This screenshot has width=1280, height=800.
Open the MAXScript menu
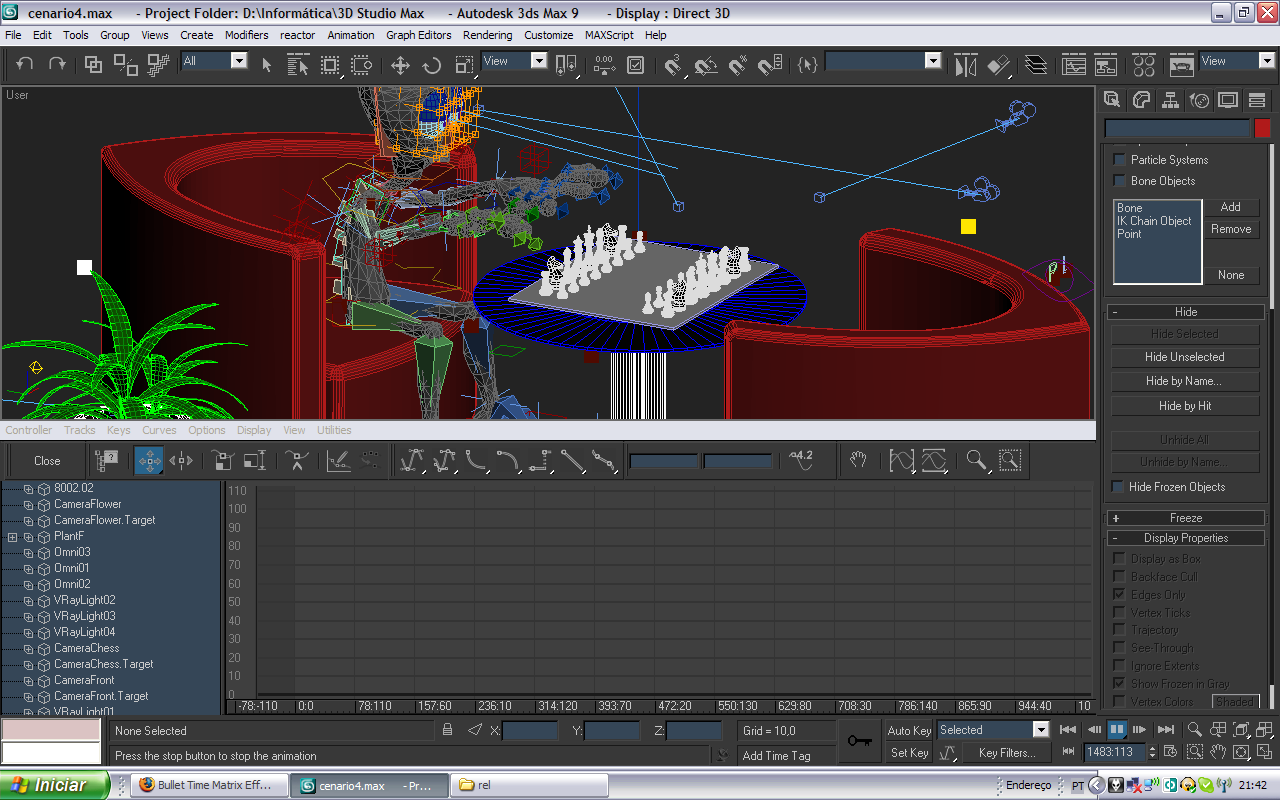(609, 35)
